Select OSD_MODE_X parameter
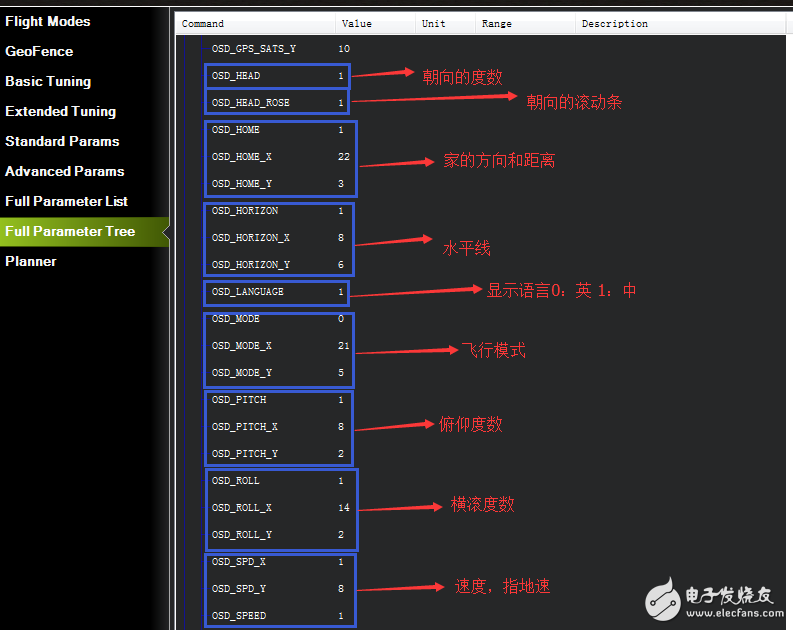 241,346
